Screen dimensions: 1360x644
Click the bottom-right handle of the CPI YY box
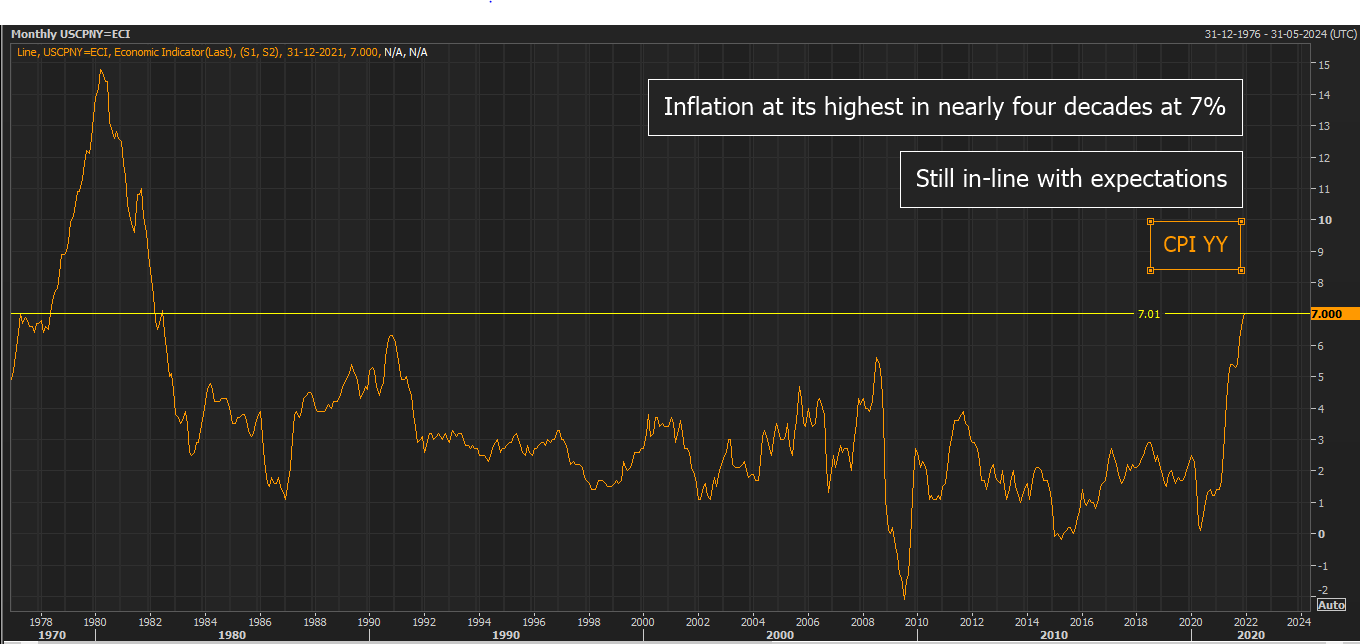[x=1241, y=270]
